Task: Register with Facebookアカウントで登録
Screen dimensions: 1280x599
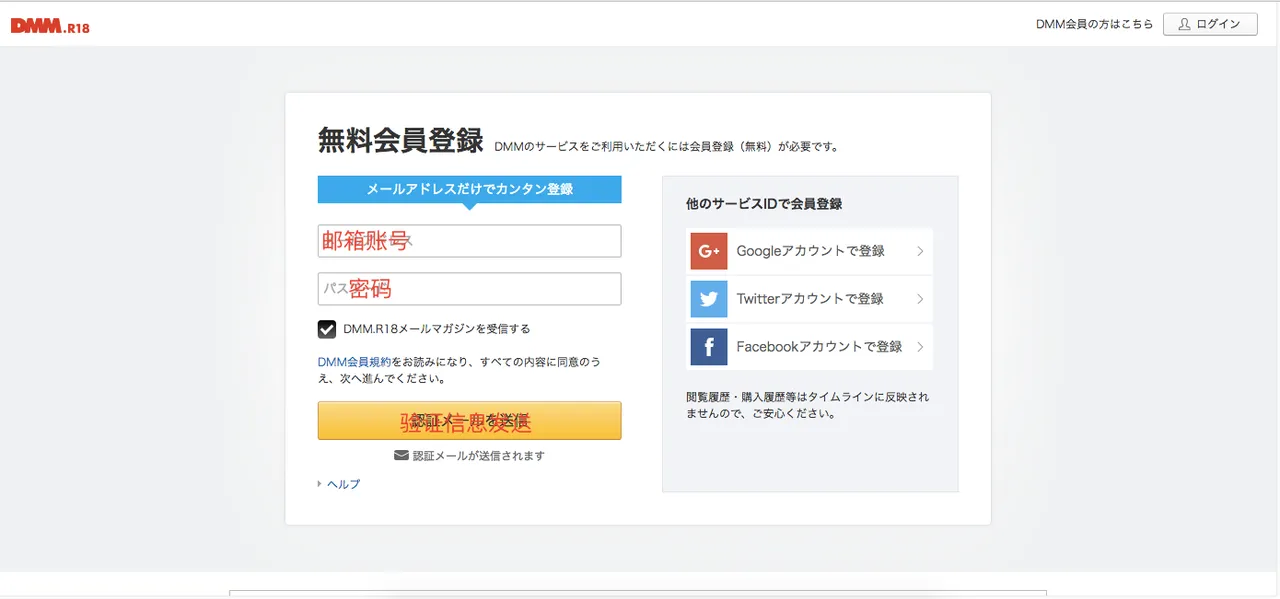Action: tap(810, 347)
